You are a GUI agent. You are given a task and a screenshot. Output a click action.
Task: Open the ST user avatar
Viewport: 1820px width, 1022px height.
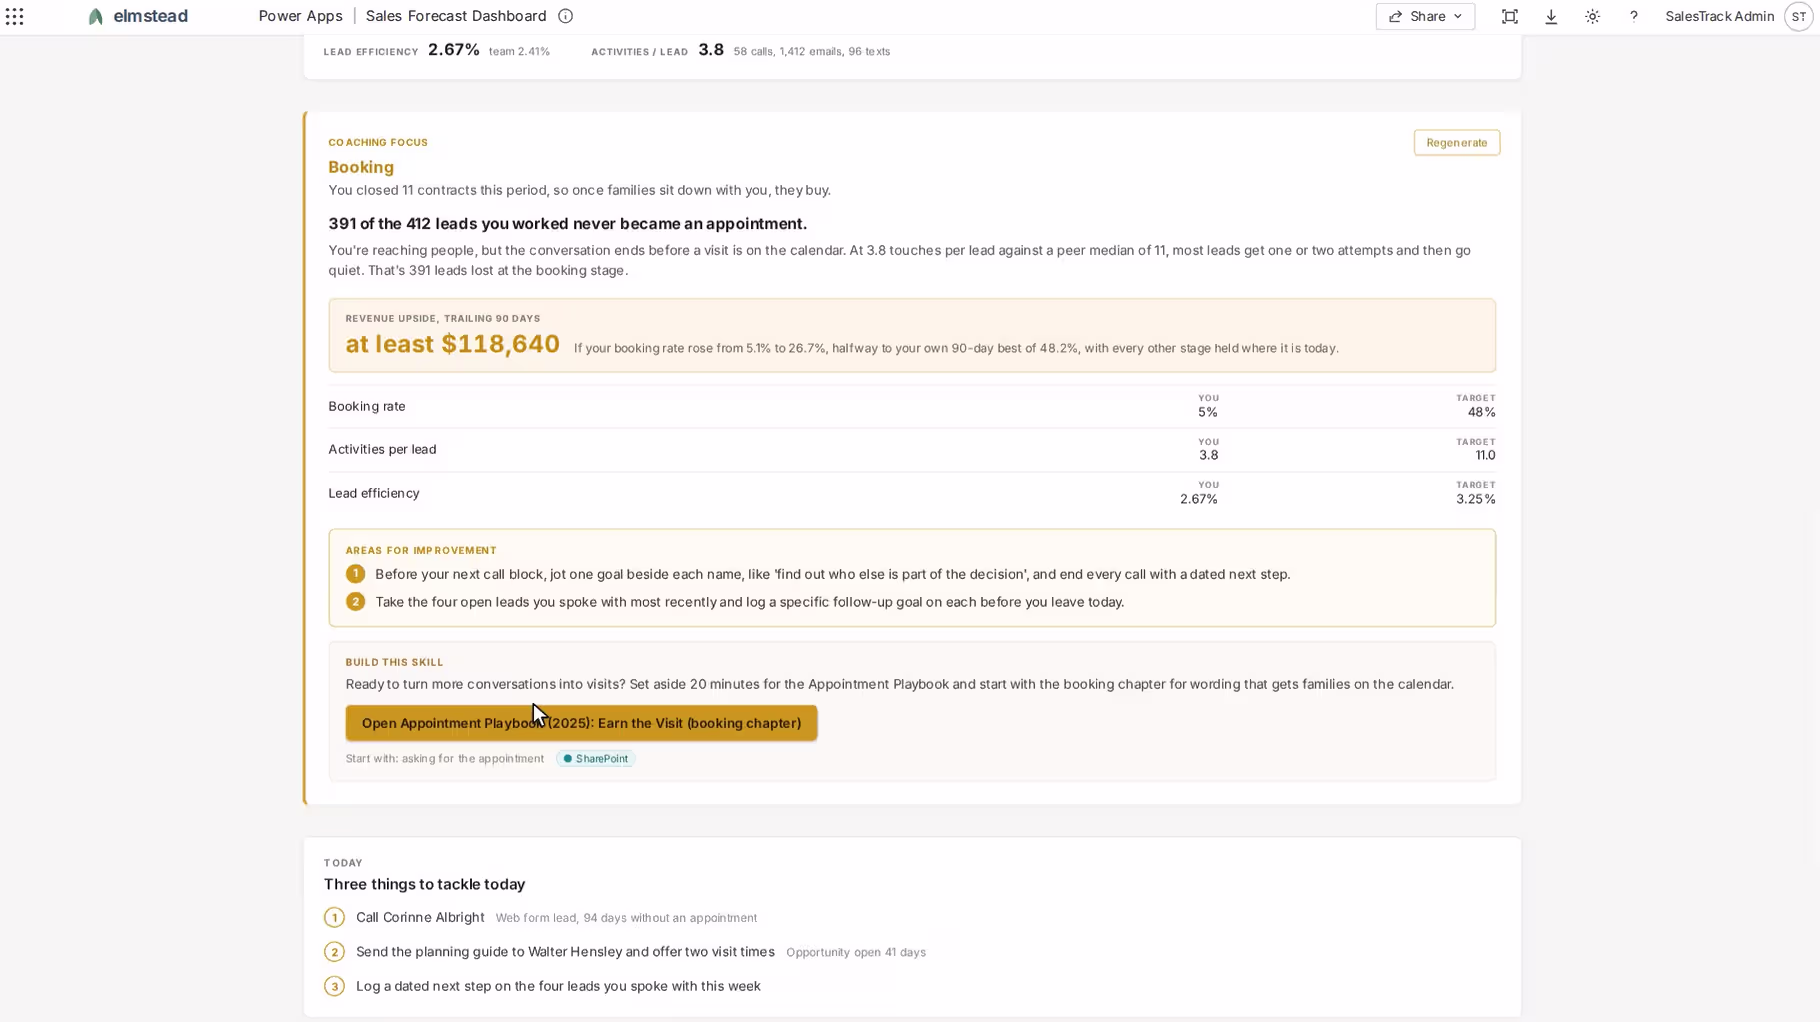coord(1798,16)
